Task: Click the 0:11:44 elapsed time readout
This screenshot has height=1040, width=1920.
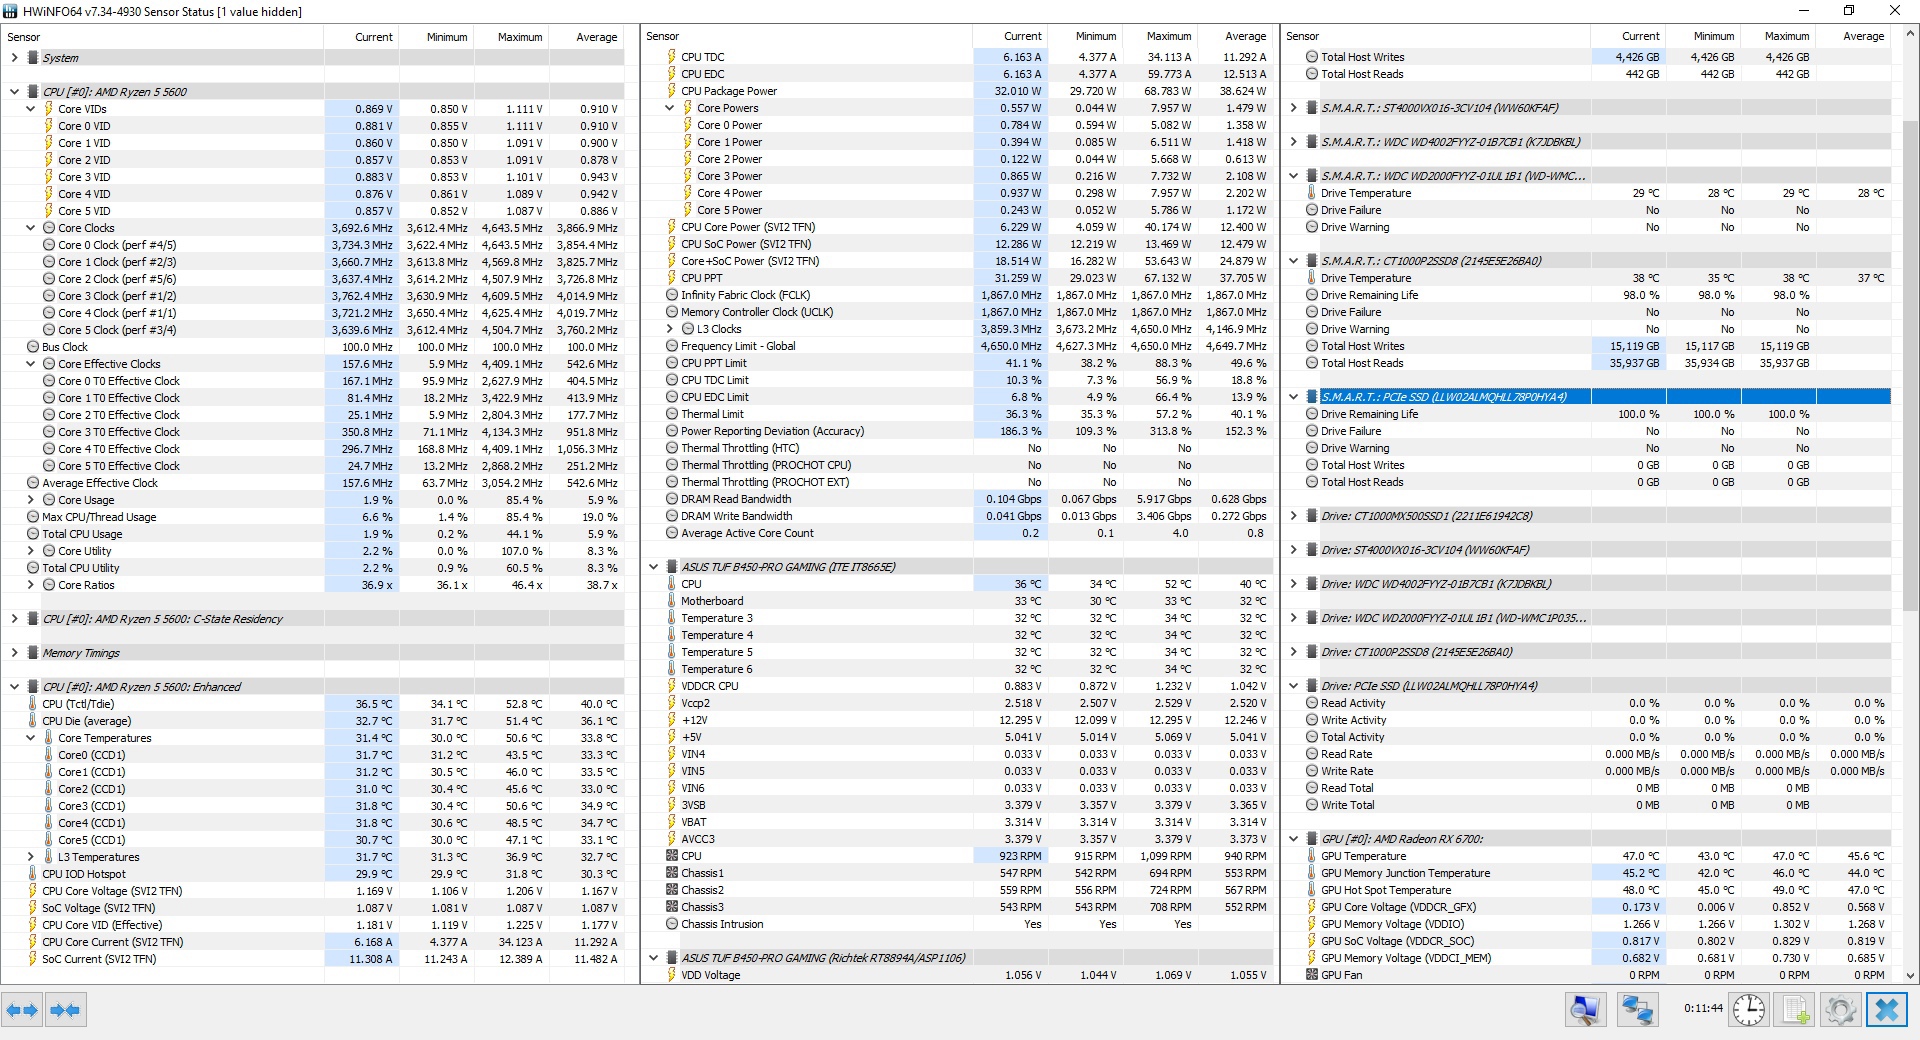Action: (1703, 1009)
